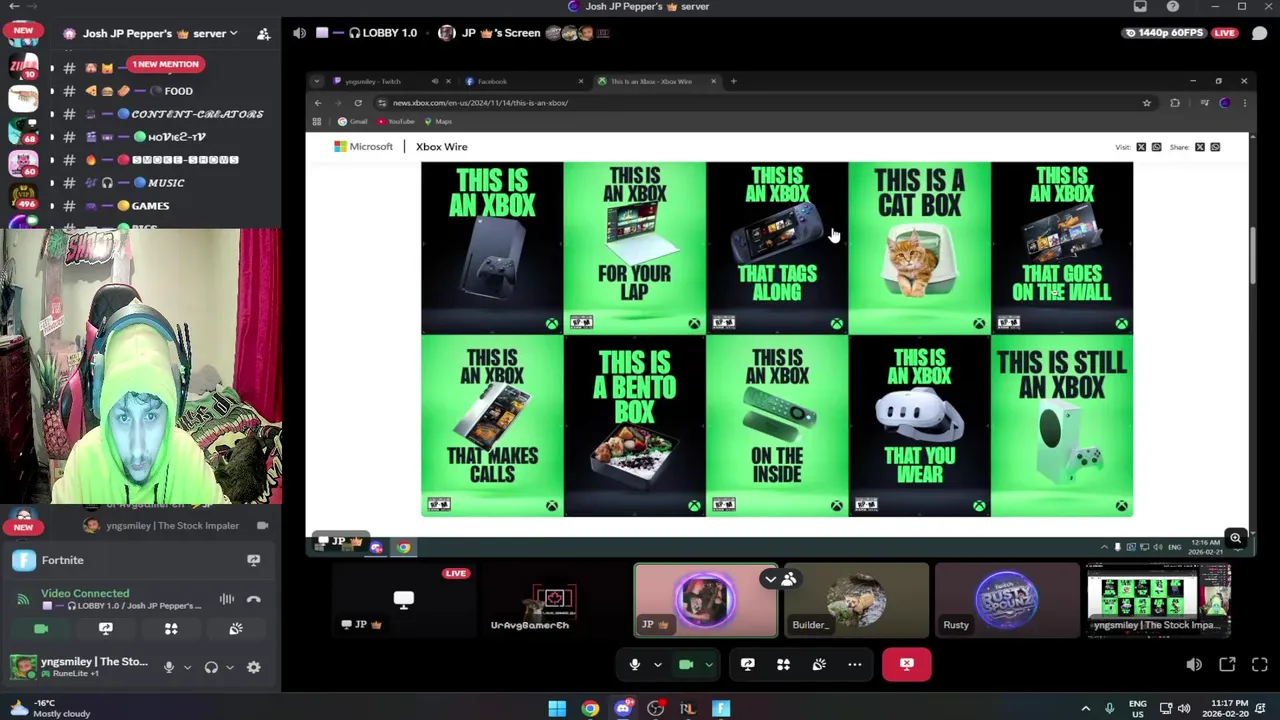Open the Josh JP Pepper's server dropdown
This screenshot has height=720, width=1280.
point(160,33)
